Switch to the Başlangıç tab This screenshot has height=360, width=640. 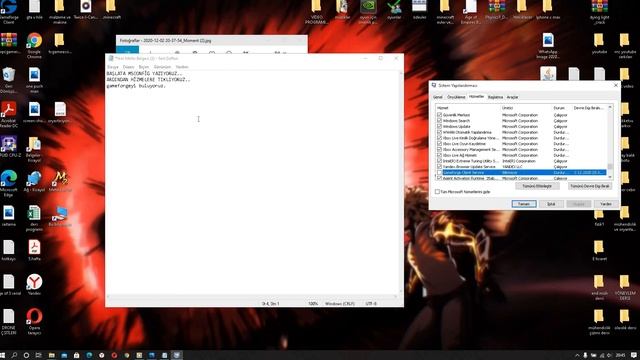pyautogui.click(x=495, y=97)
